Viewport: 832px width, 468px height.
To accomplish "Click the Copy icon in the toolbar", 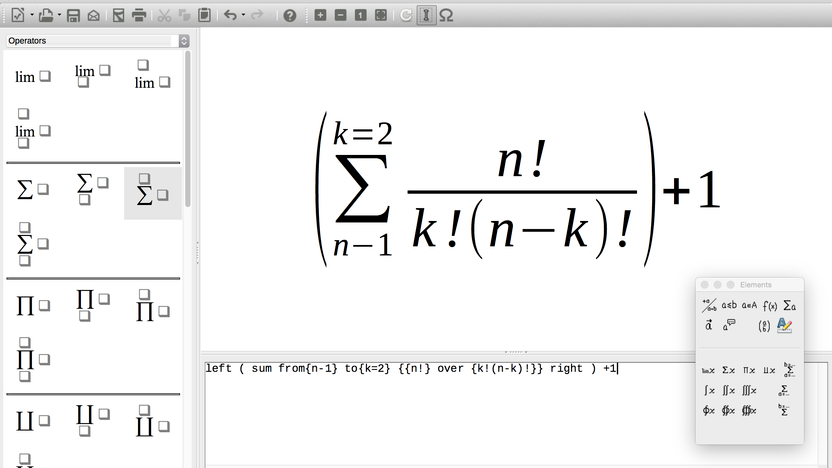I will click(x=184, y=15).
